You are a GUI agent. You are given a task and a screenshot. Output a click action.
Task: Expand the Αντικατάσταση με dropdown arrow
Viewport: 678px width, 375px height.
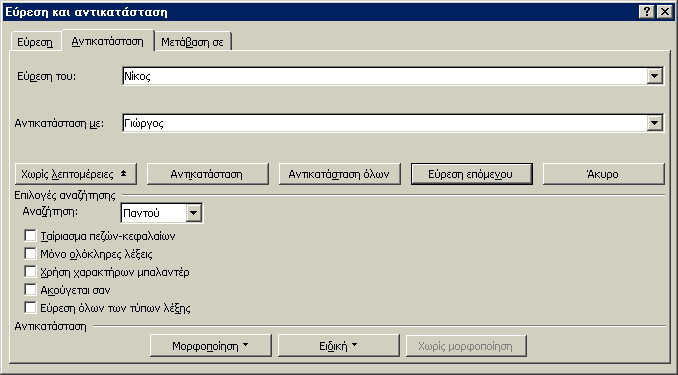pyautogui.click(x=655, y=124)
